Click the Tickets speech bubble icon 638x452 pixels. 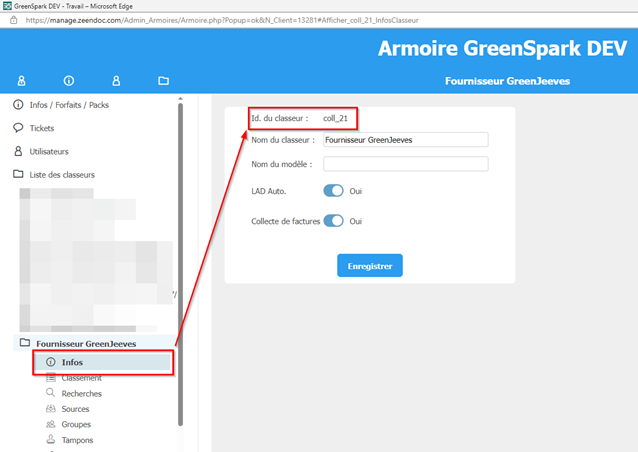point(18,128)
